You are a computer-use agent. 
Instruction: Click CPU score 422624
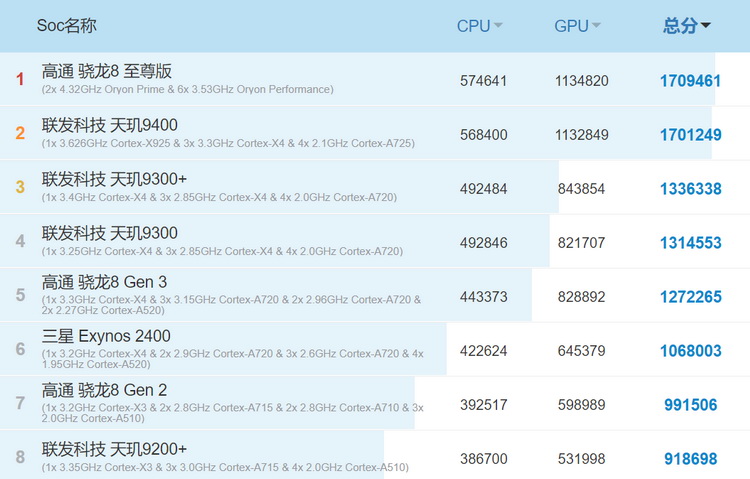coord(484,351)
